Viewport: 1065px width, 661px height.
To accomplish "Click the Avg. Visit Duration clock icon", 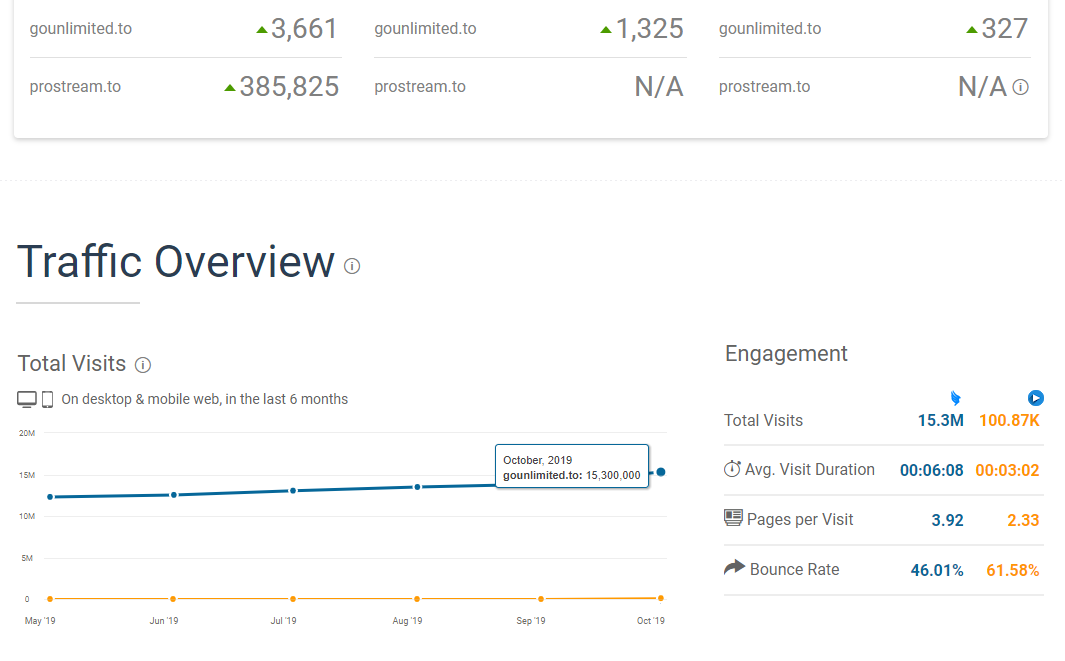I will tap(732, 469).
